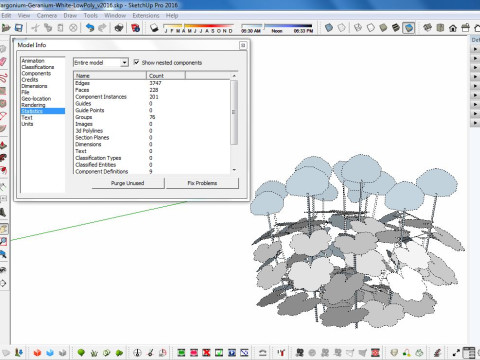Click the Fix Problems button
This screenshot has height=360, width=480.
click(x=202, y=183)
